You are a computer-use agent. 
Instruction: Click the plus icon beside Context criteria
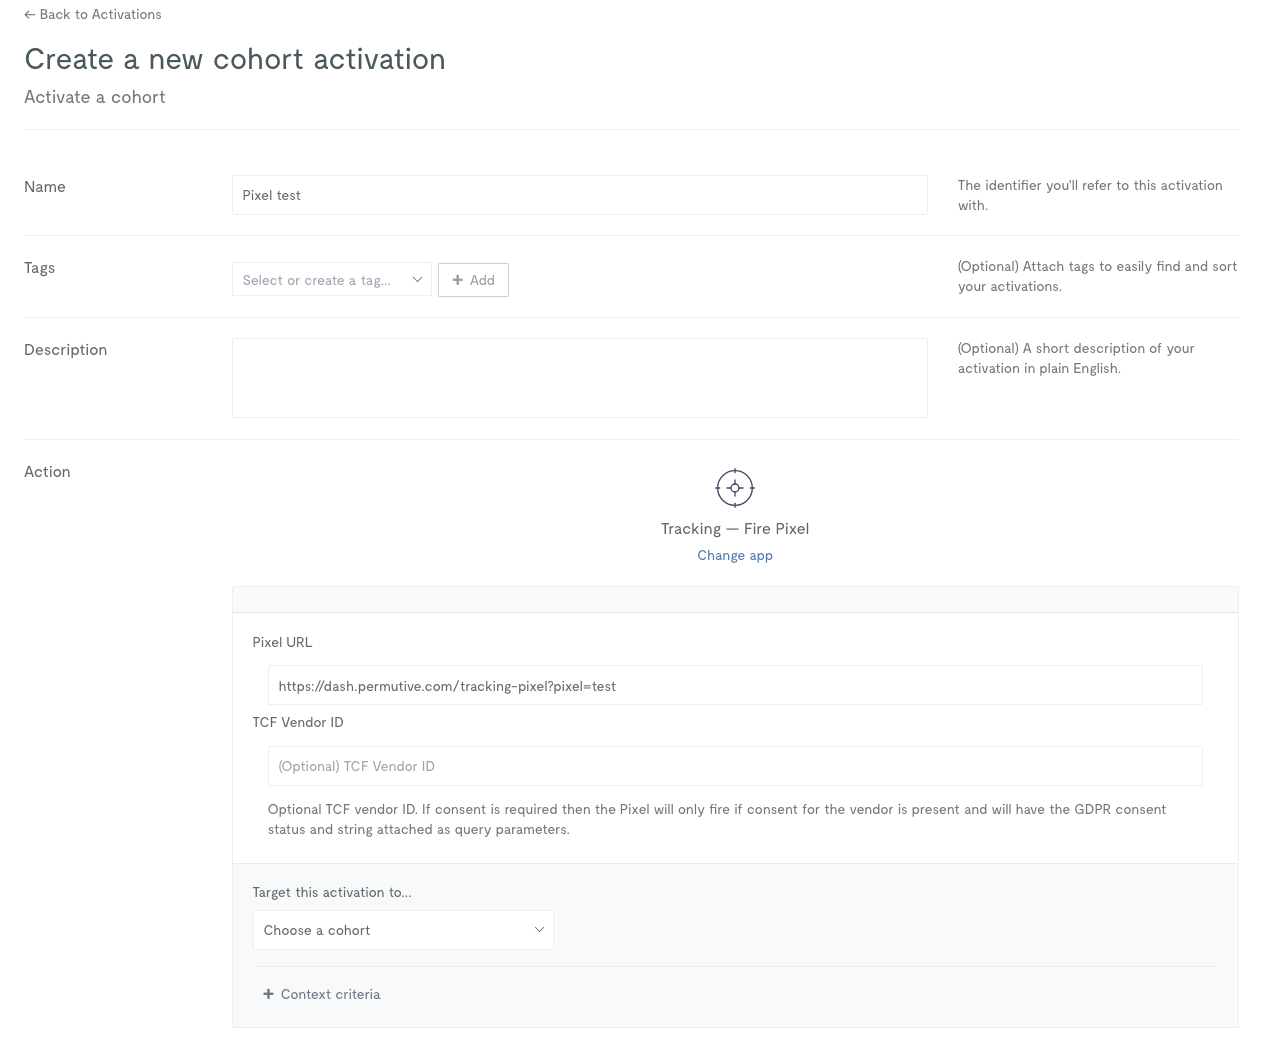coord(268,994)
